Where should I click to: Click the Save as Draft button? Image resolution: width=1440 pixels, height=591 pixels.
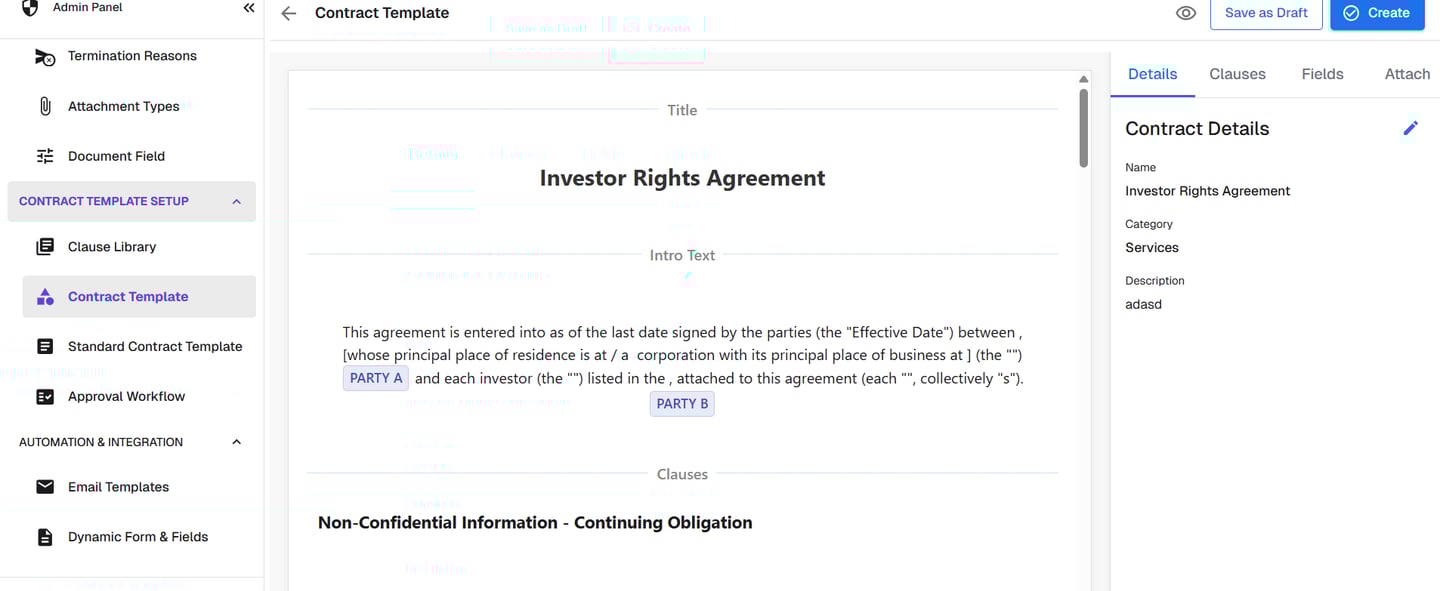pyautogui.click(x=1266, y=13)
